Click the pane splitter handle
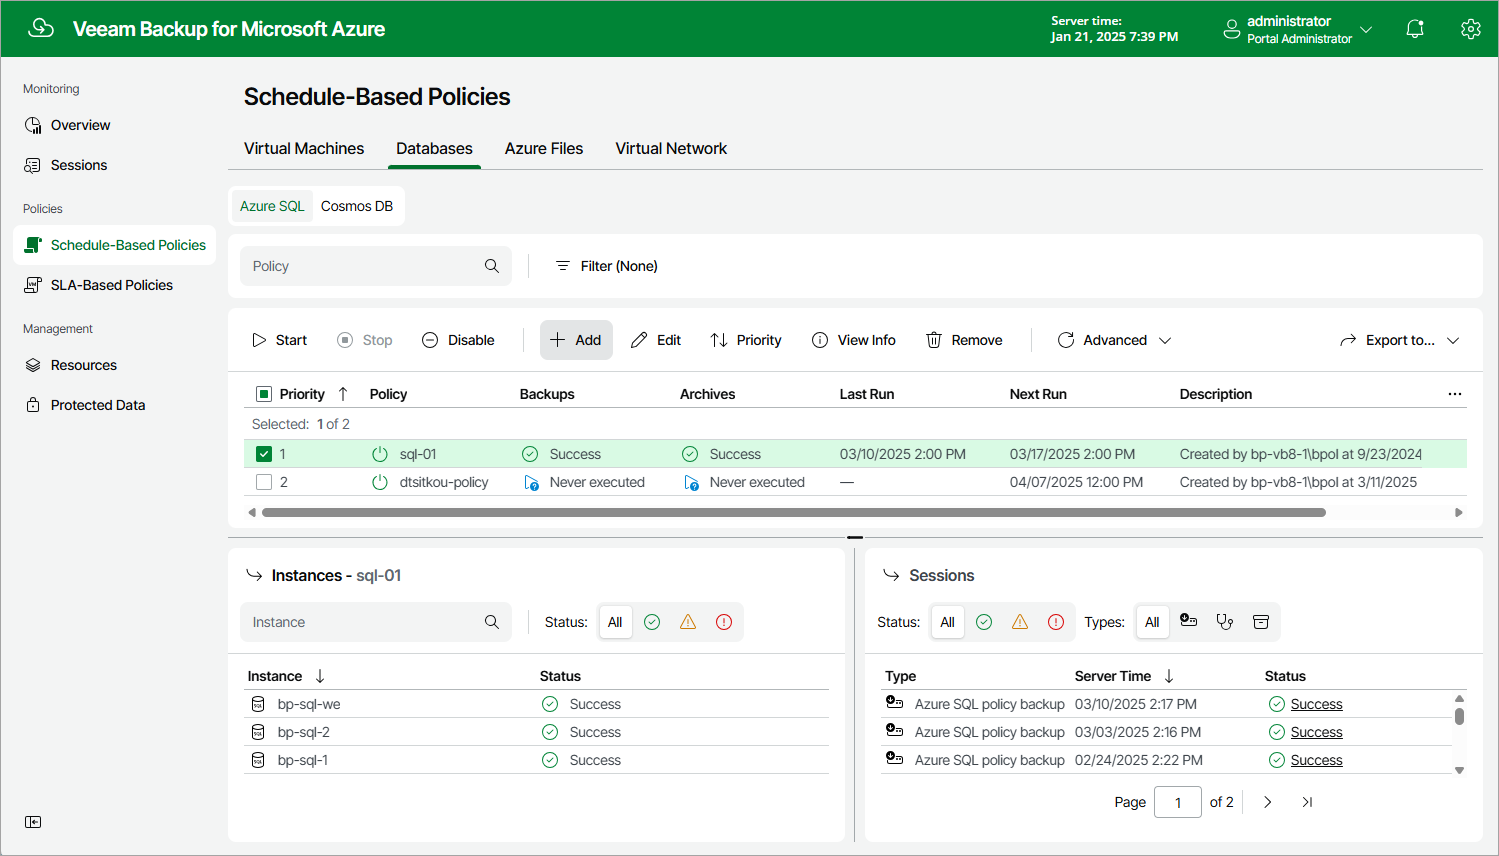This screenshot has height=856, width=1499. coord(855,537)
